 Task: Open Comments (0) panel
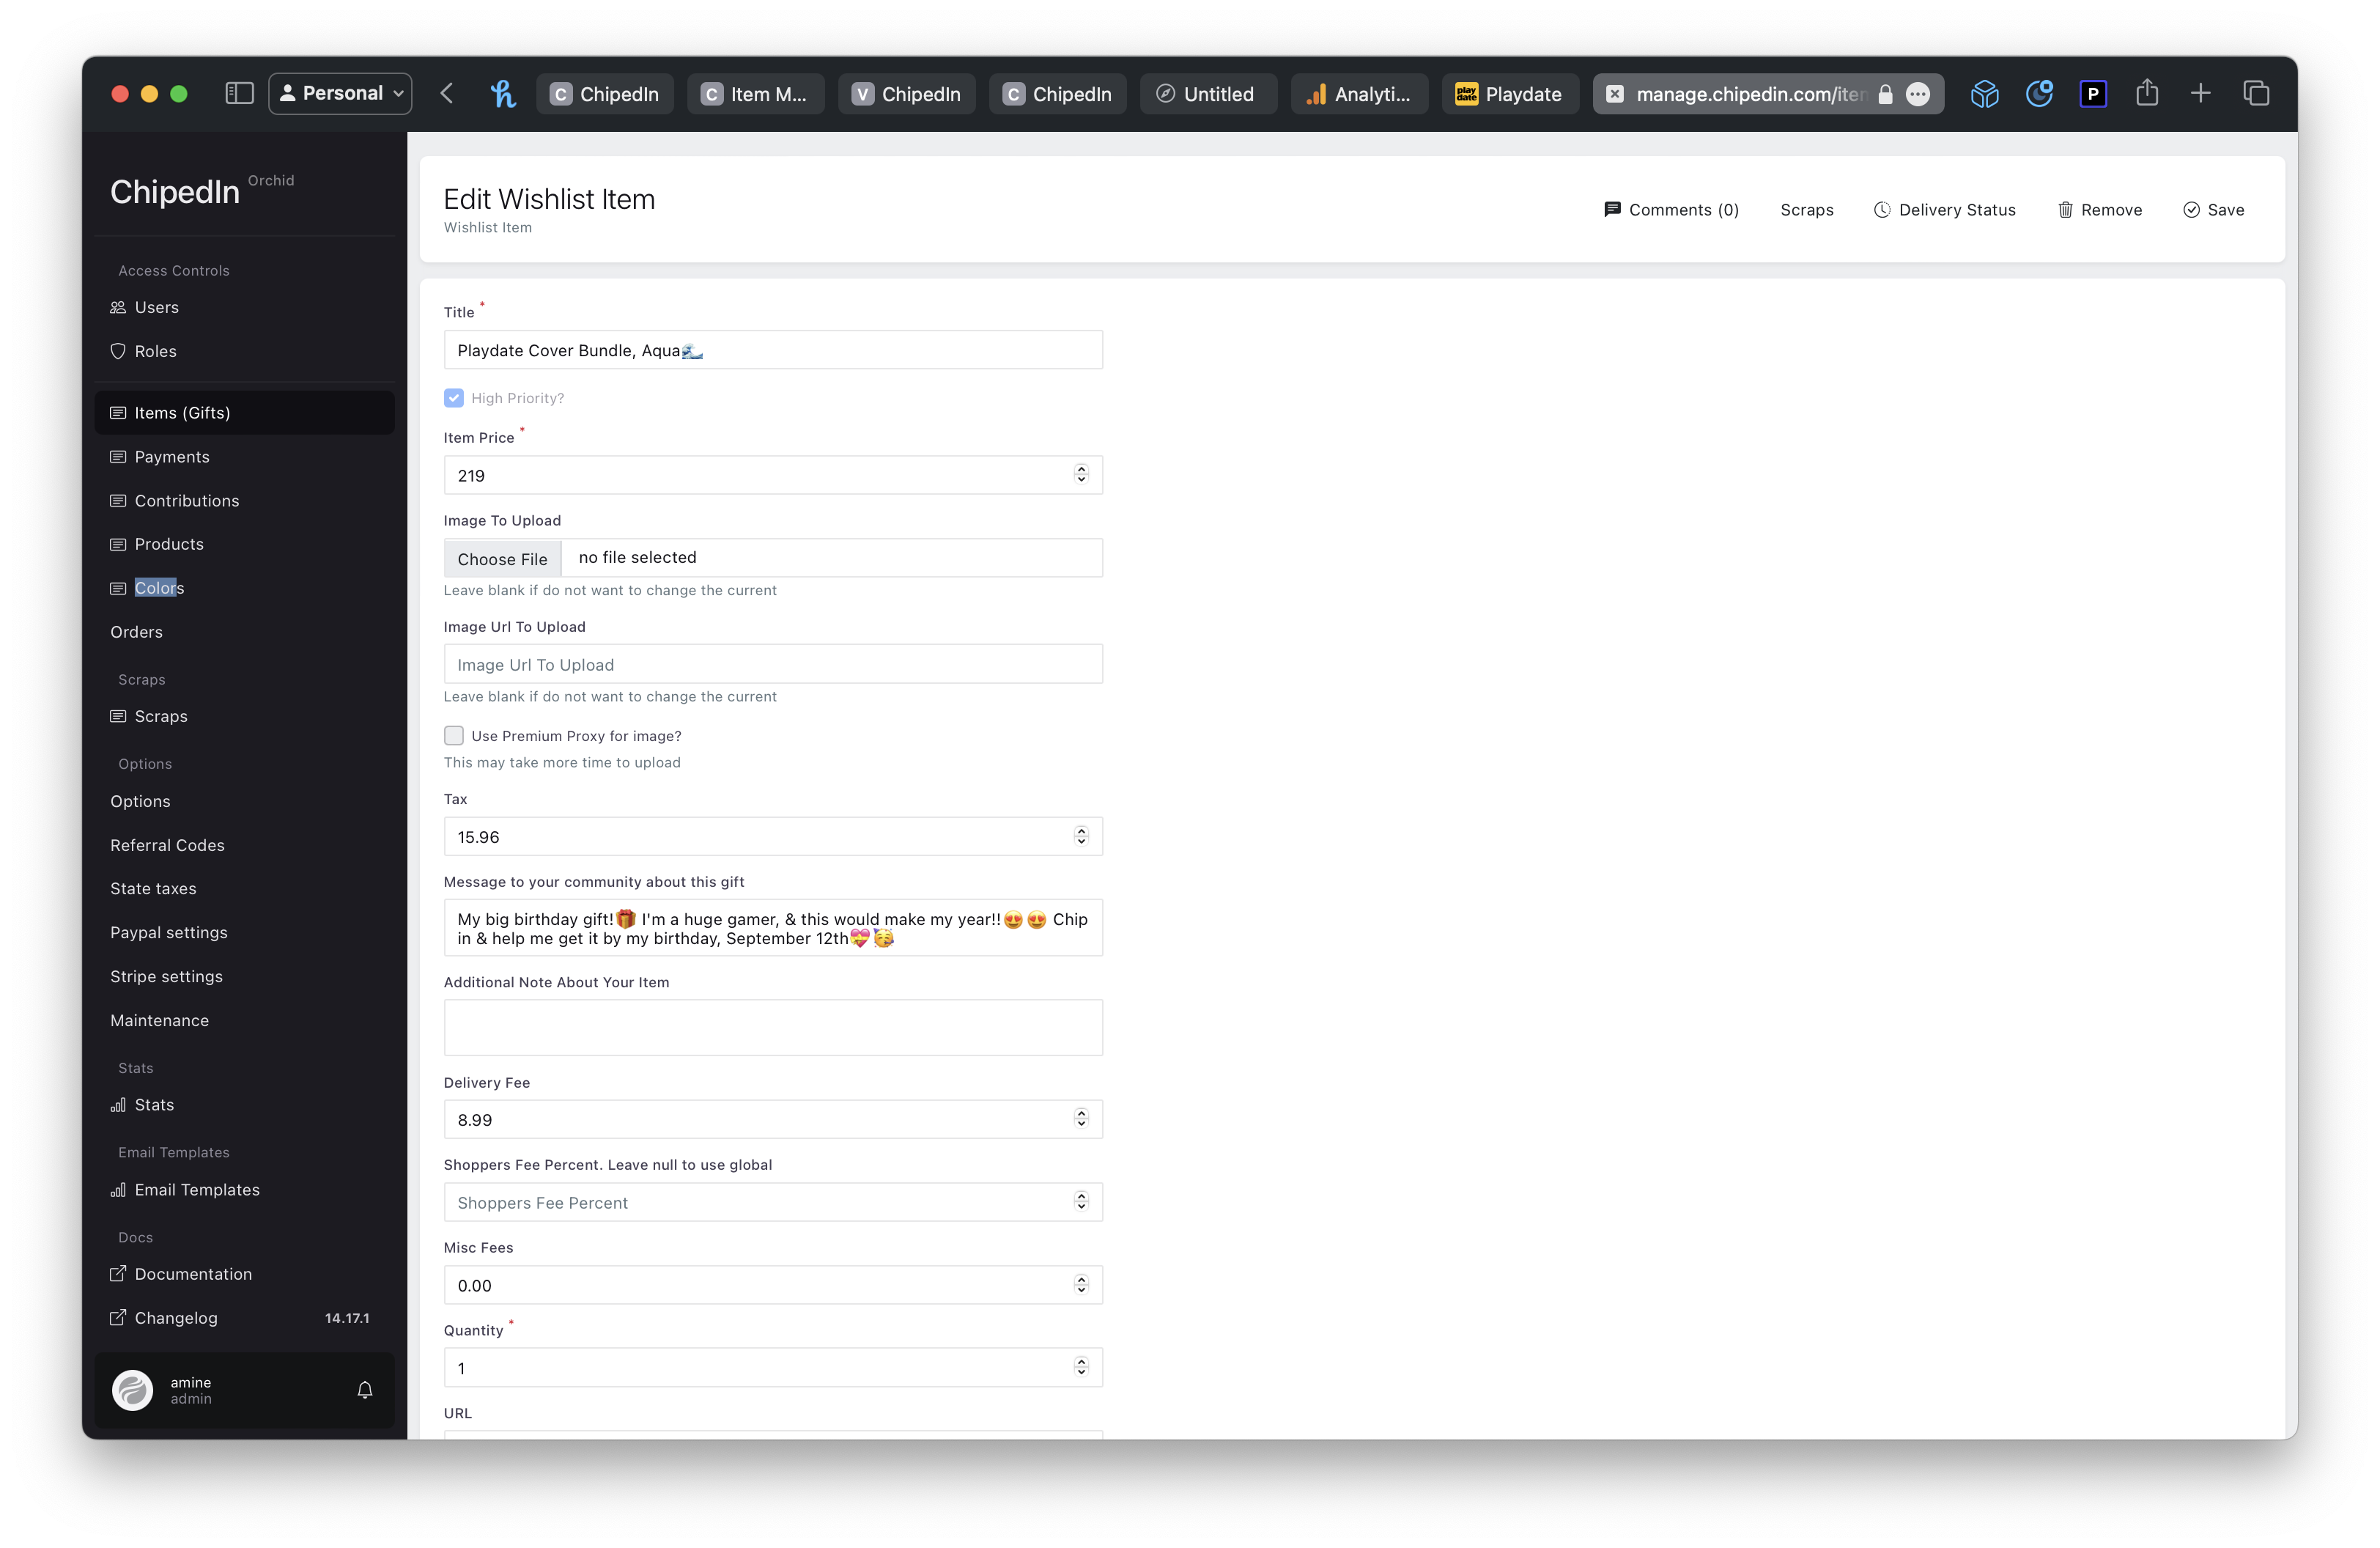click(1671, 210)
